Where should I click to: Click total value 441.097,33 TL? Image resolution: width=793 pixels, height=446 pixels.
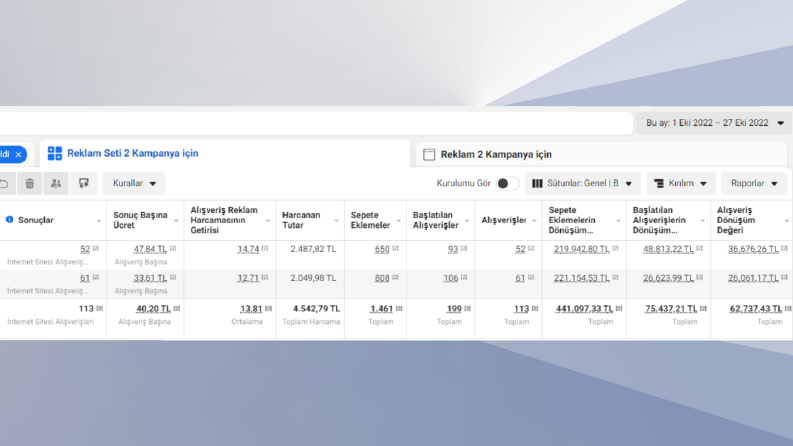(584, 308)
